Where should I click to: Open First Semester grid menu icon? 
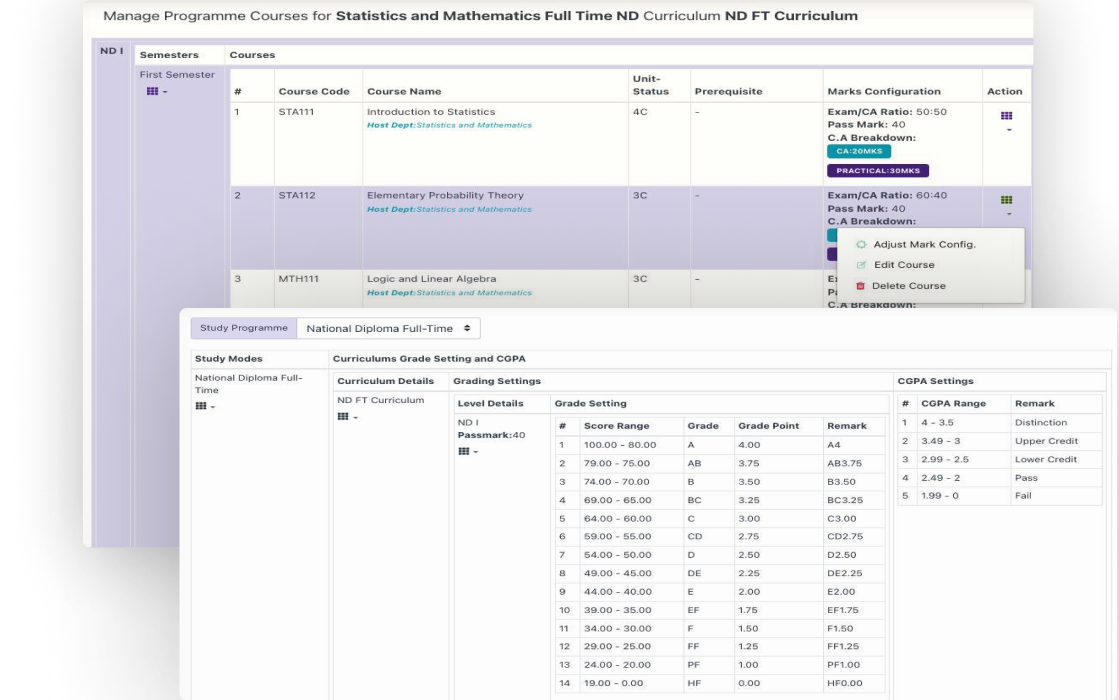pos(153,92)
